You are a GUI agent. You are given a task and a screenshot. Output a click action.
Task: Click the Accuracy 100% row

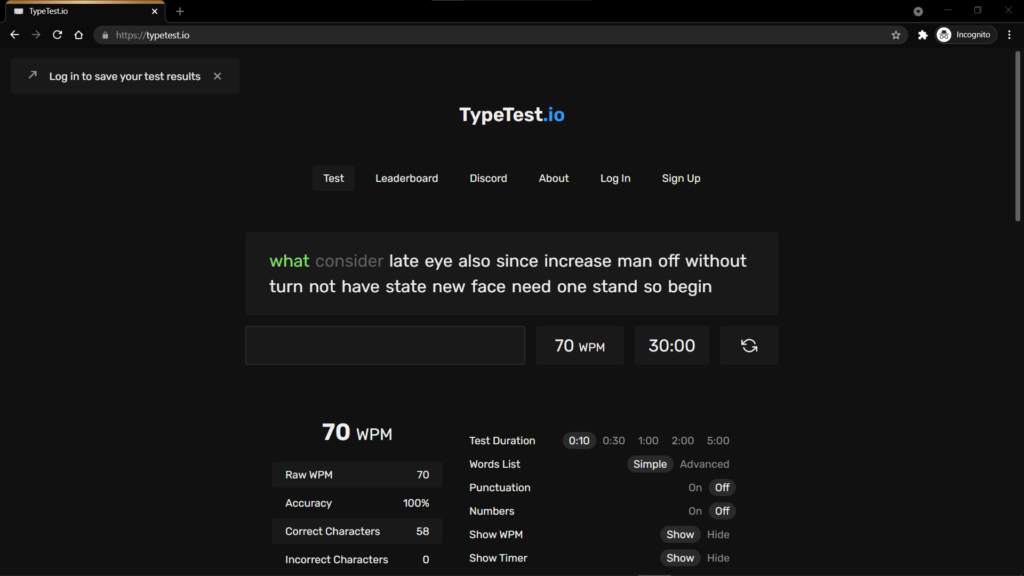pyautogui.click(x=357, y=504)
